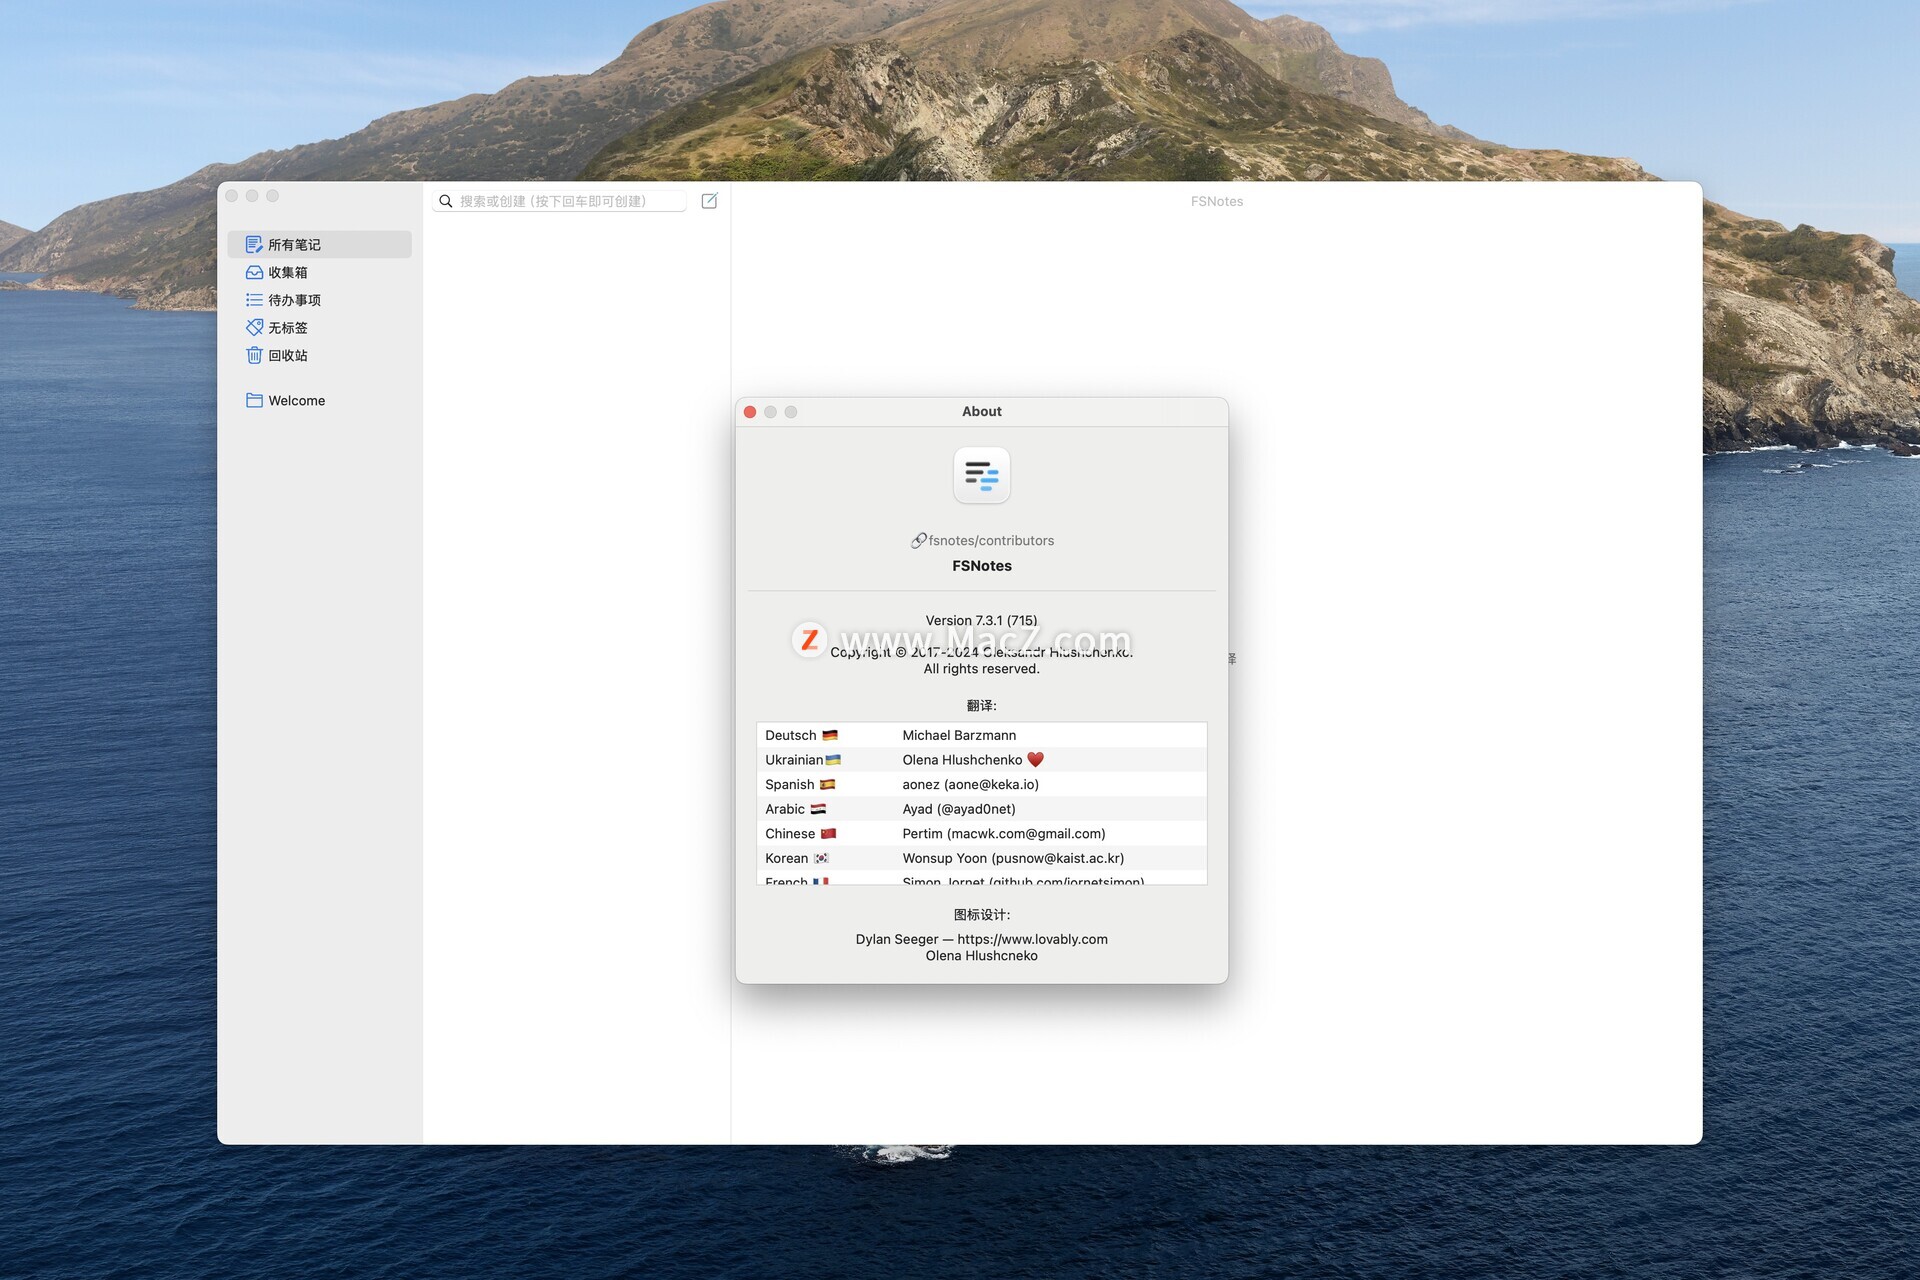
Task: Click the All Notes (所有笔记) sidebar icon
Action: tap(254, 245)
